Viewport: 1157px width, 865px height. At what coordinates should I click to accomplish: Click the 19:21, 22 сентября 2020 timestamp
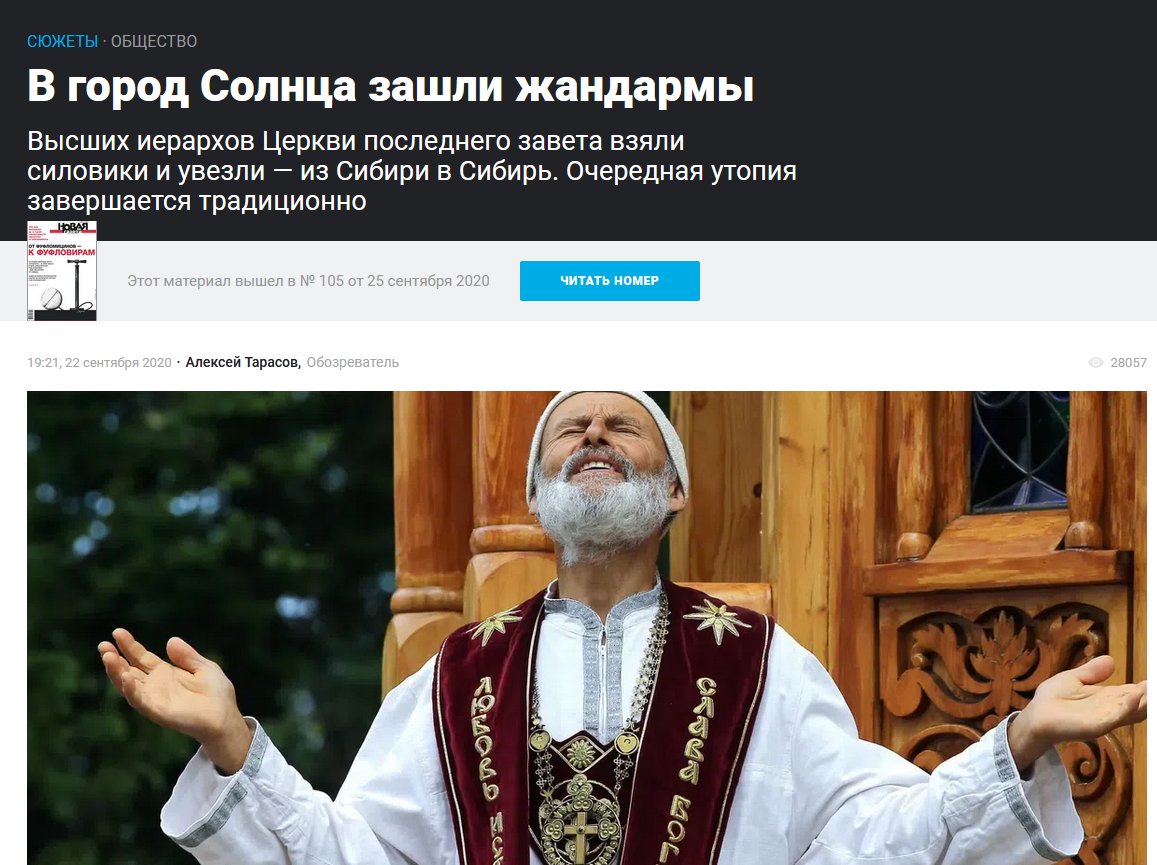point(99,362)
